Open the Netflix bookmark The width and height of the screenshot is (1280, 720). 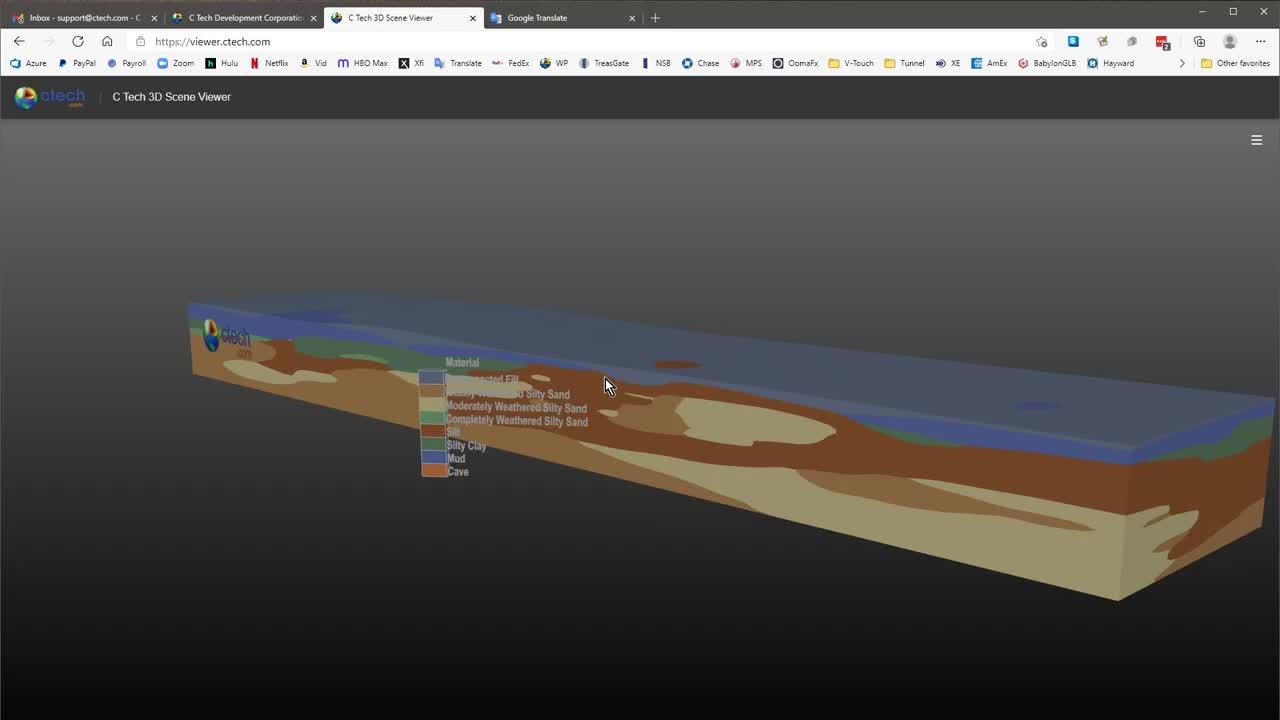coord(269,63)
